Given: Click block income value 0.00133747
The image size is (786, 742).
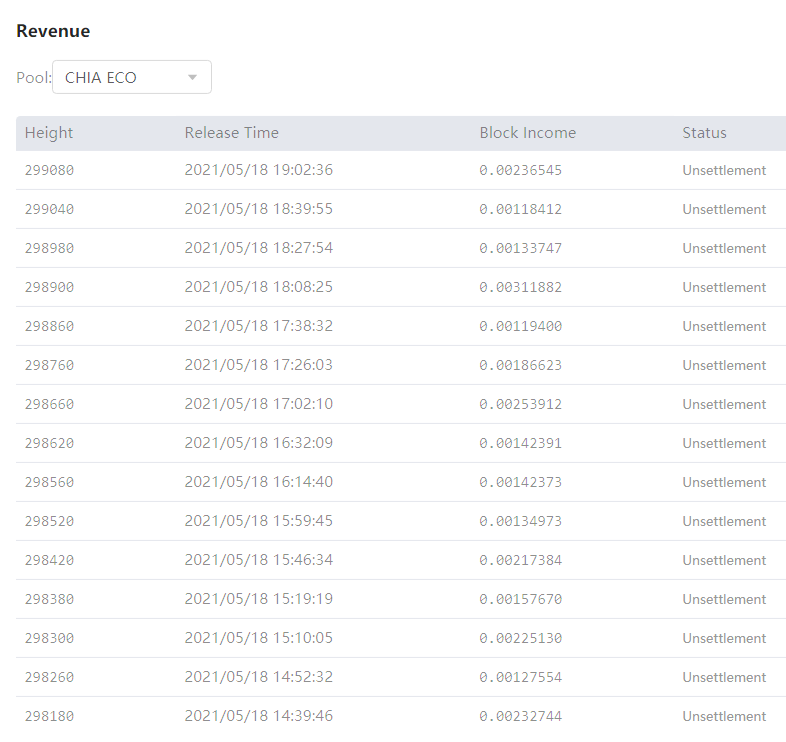Looking at the screenshot, I should pos(521,248).
